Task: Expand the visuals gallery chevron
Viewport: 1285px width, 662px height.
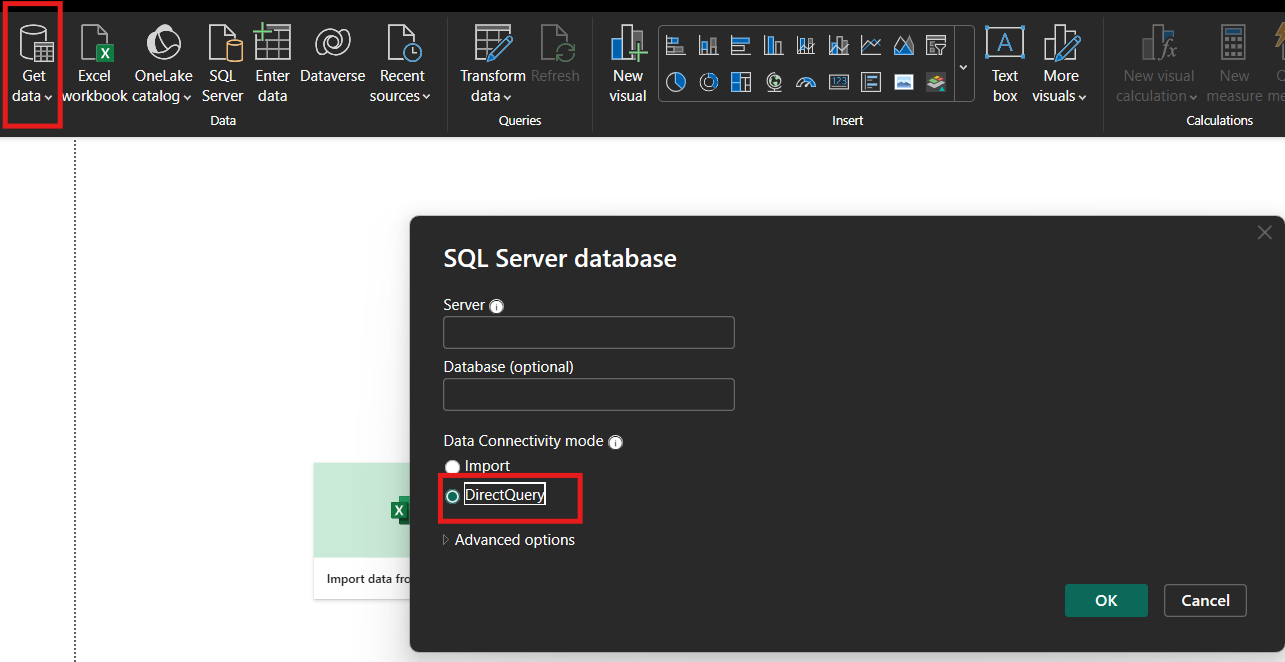Action: 963,67
